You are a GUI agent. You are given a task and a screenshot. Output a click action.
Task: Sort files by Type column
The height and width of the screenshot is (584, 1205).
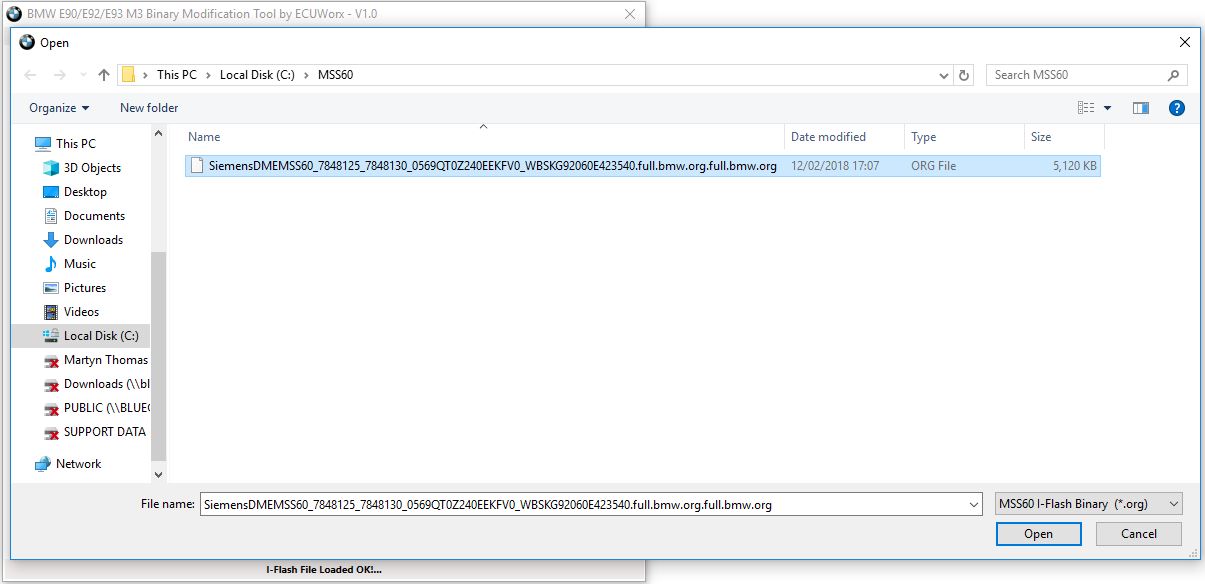[x=964, y=137]
